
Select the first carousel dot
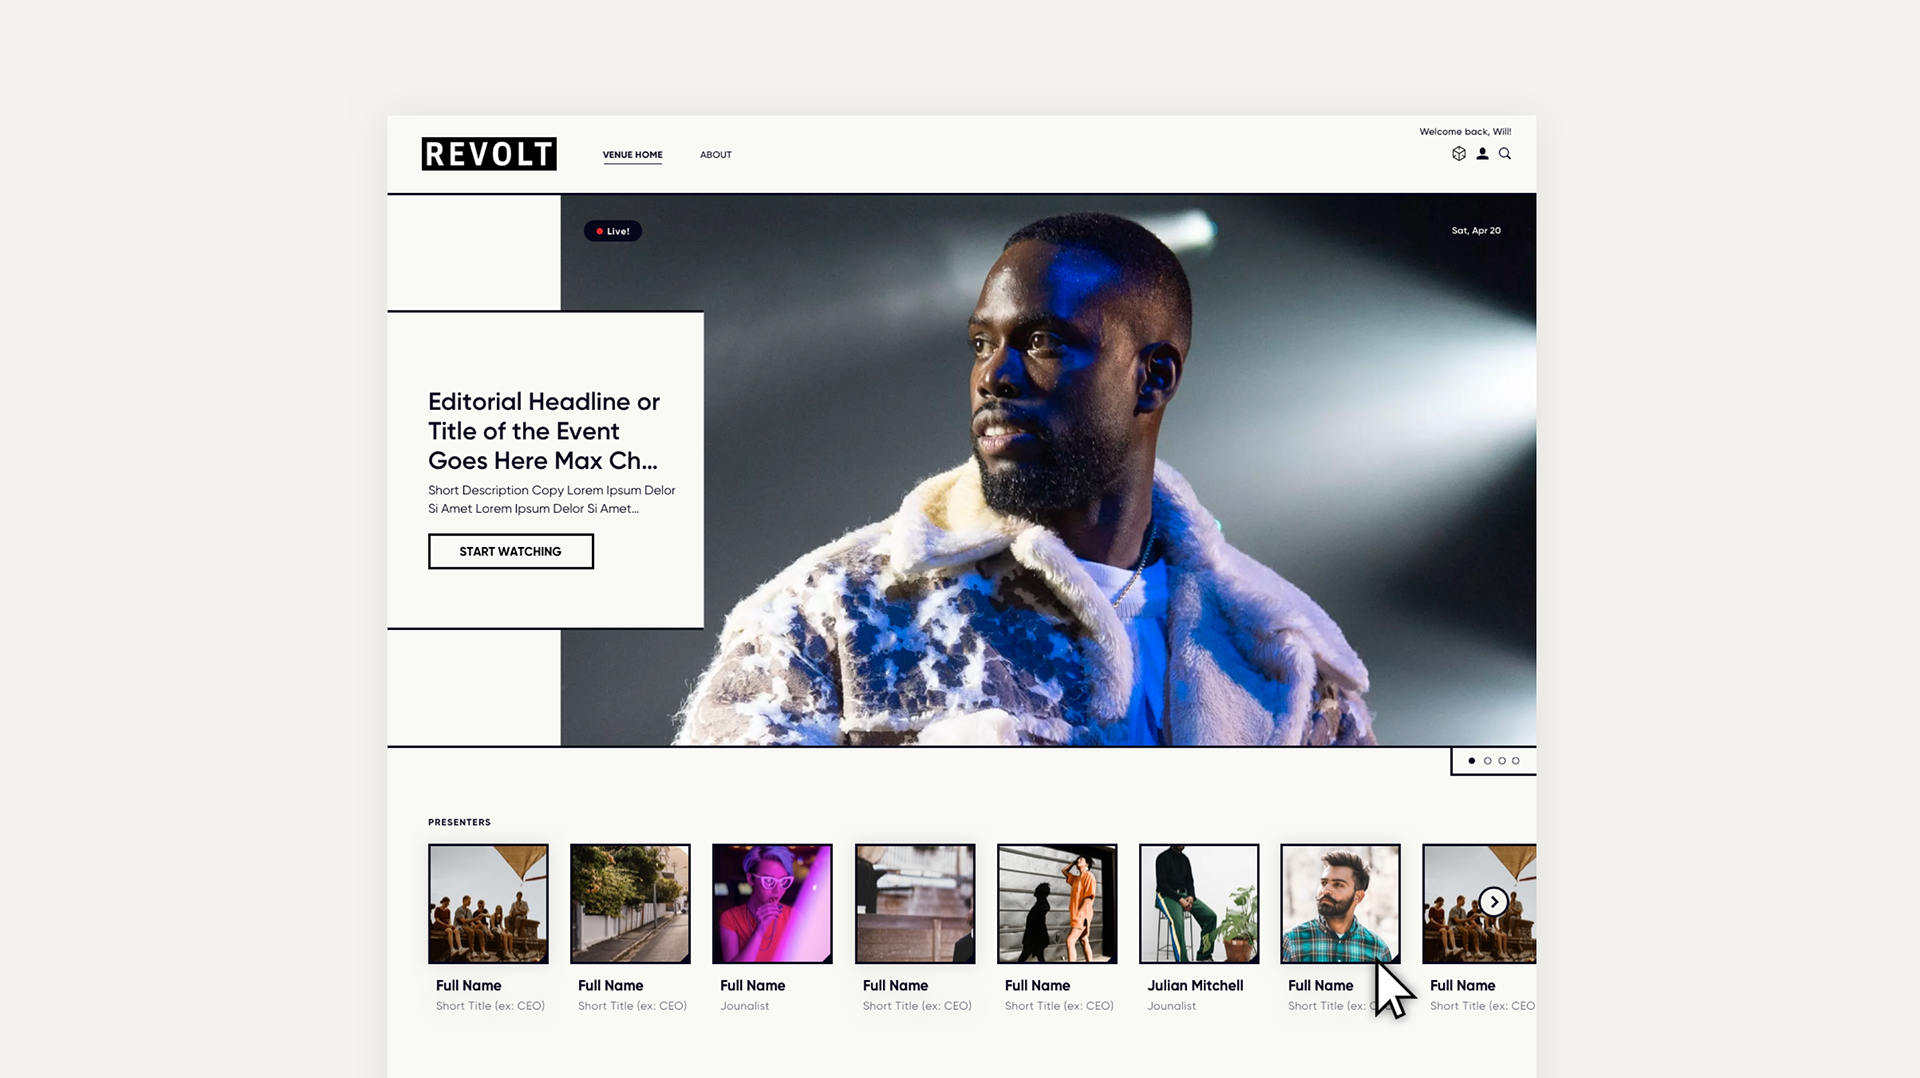point(1471,761)
